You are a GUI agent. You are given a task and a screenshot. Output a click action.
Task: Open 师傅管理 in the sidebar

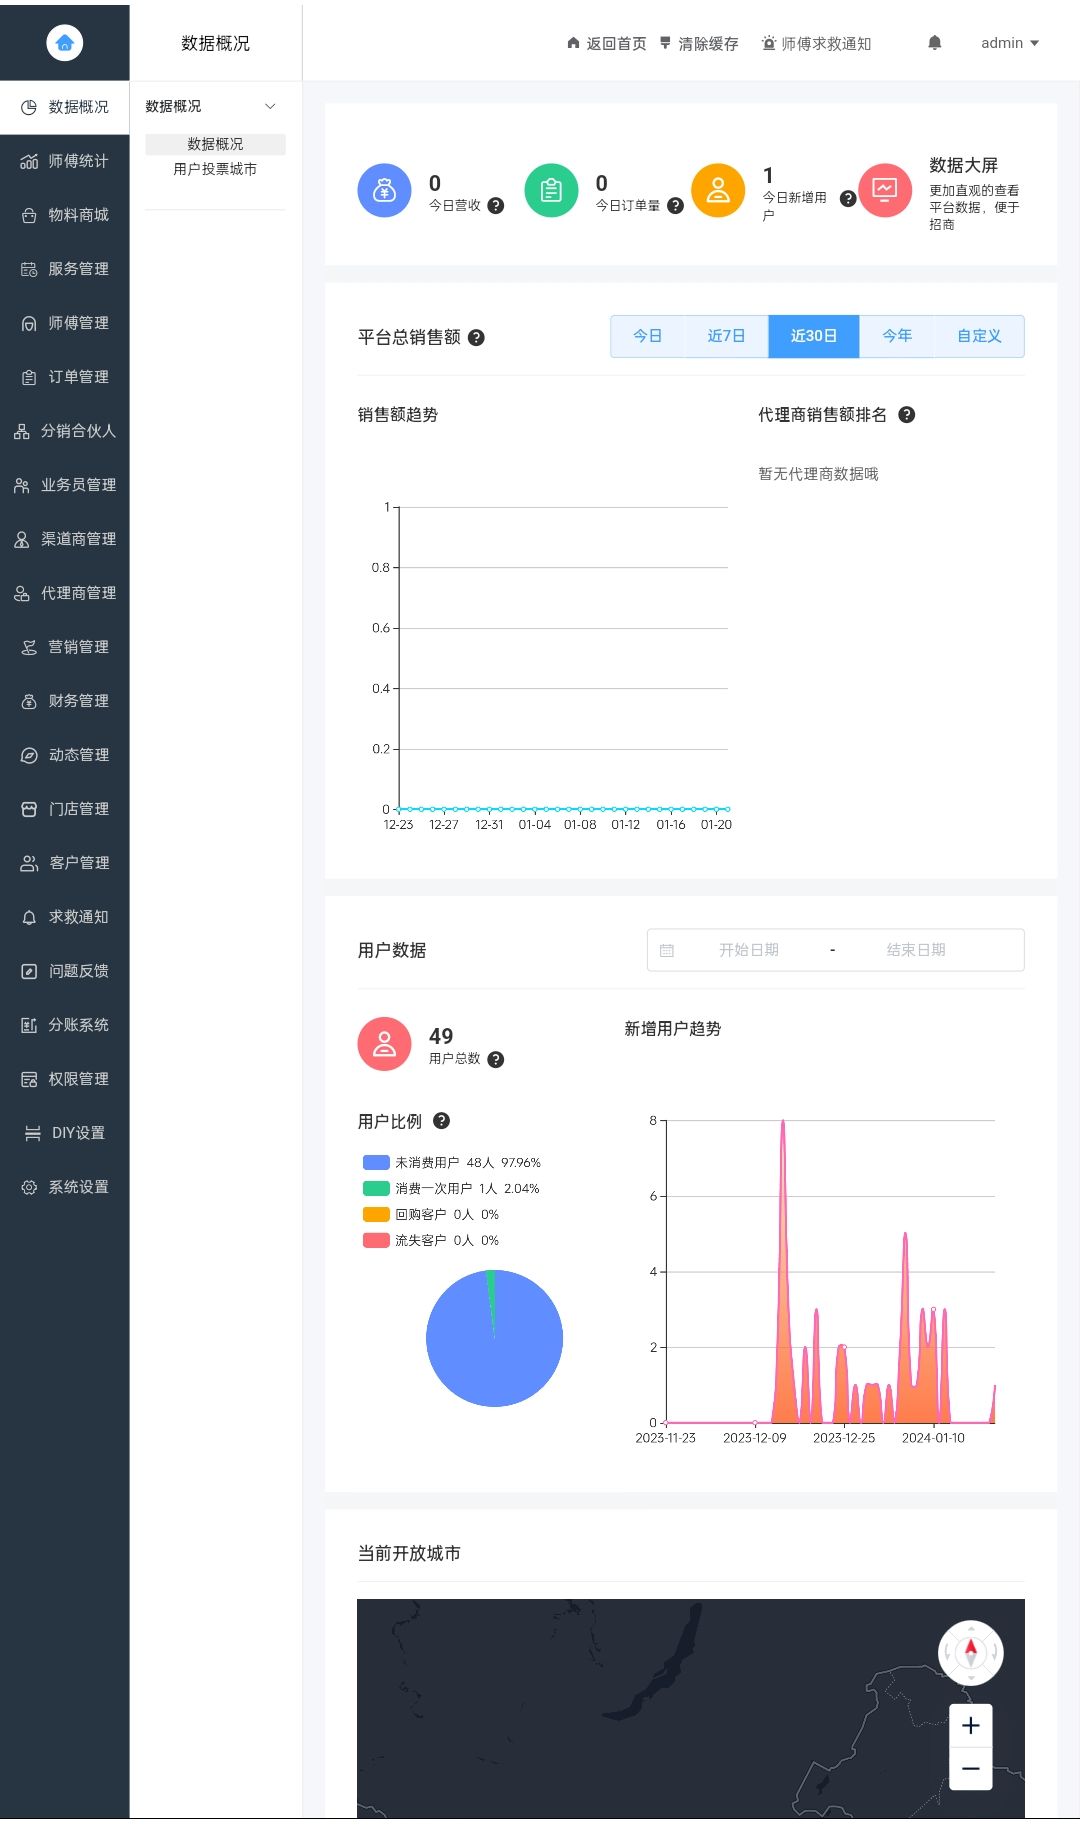[x=65, y=323]
